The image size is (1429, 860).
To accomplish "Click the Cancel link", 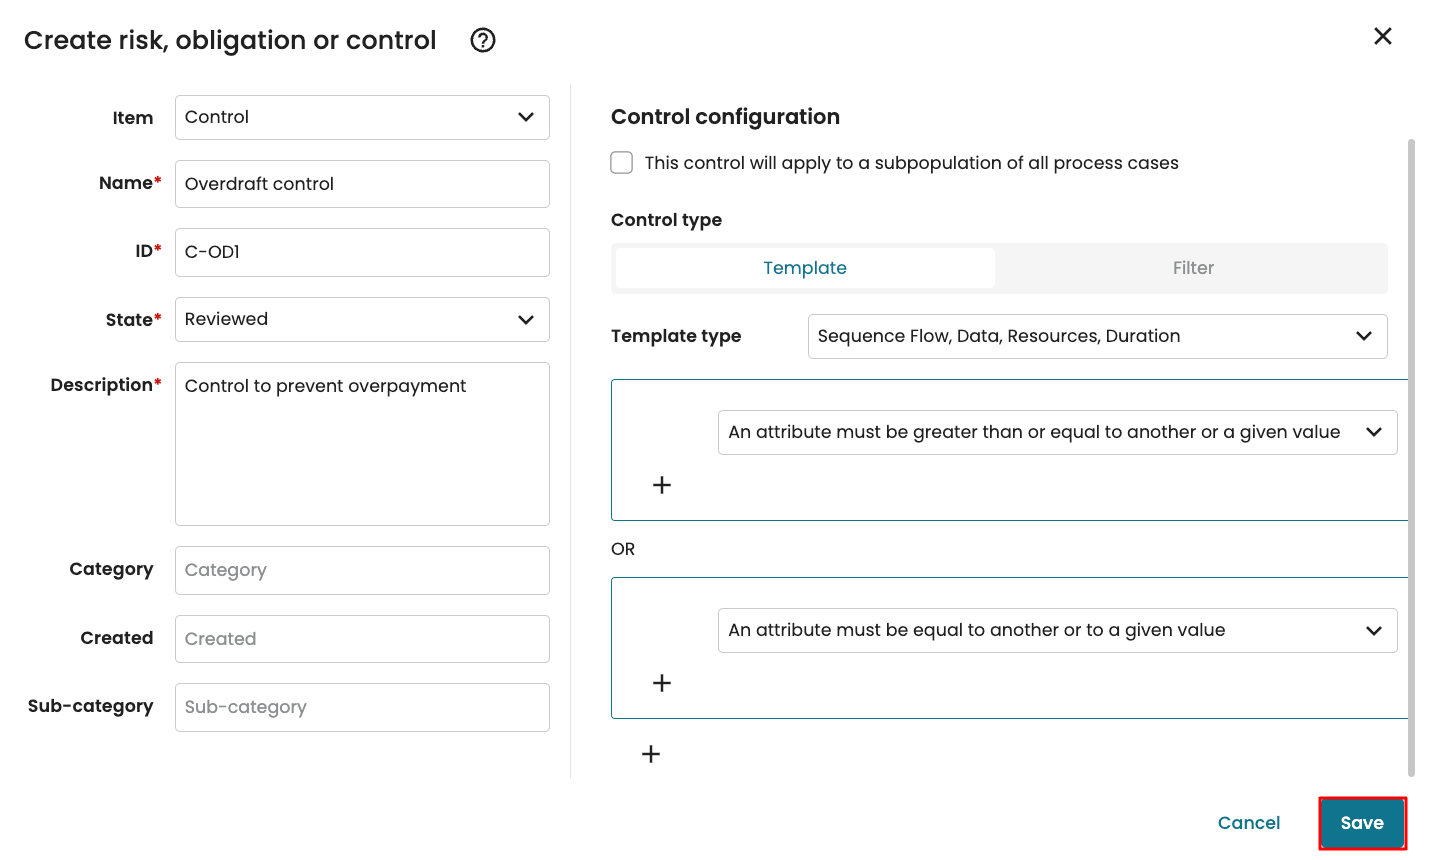I will click(1248, 823).
